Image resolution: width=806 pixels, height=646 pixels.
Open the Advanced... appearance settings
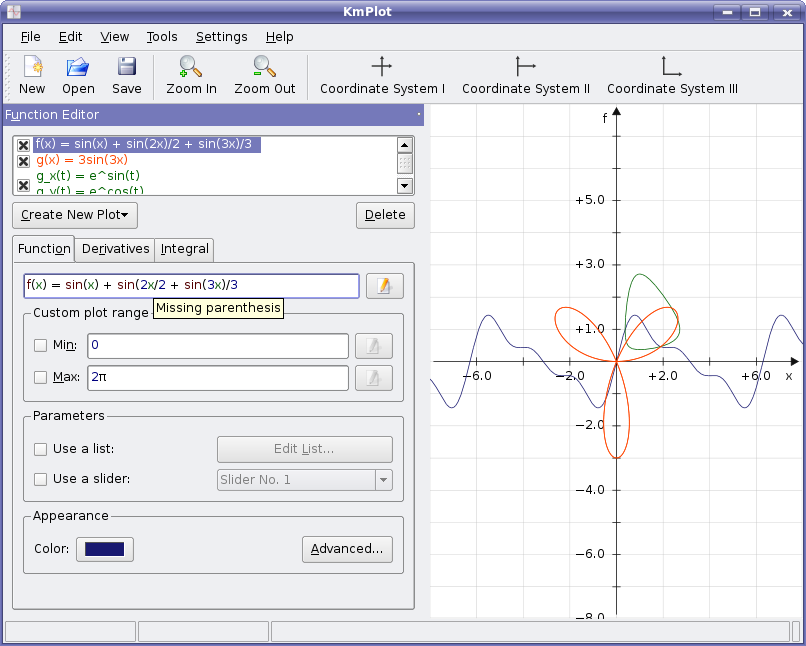click(x=347, y=549)
